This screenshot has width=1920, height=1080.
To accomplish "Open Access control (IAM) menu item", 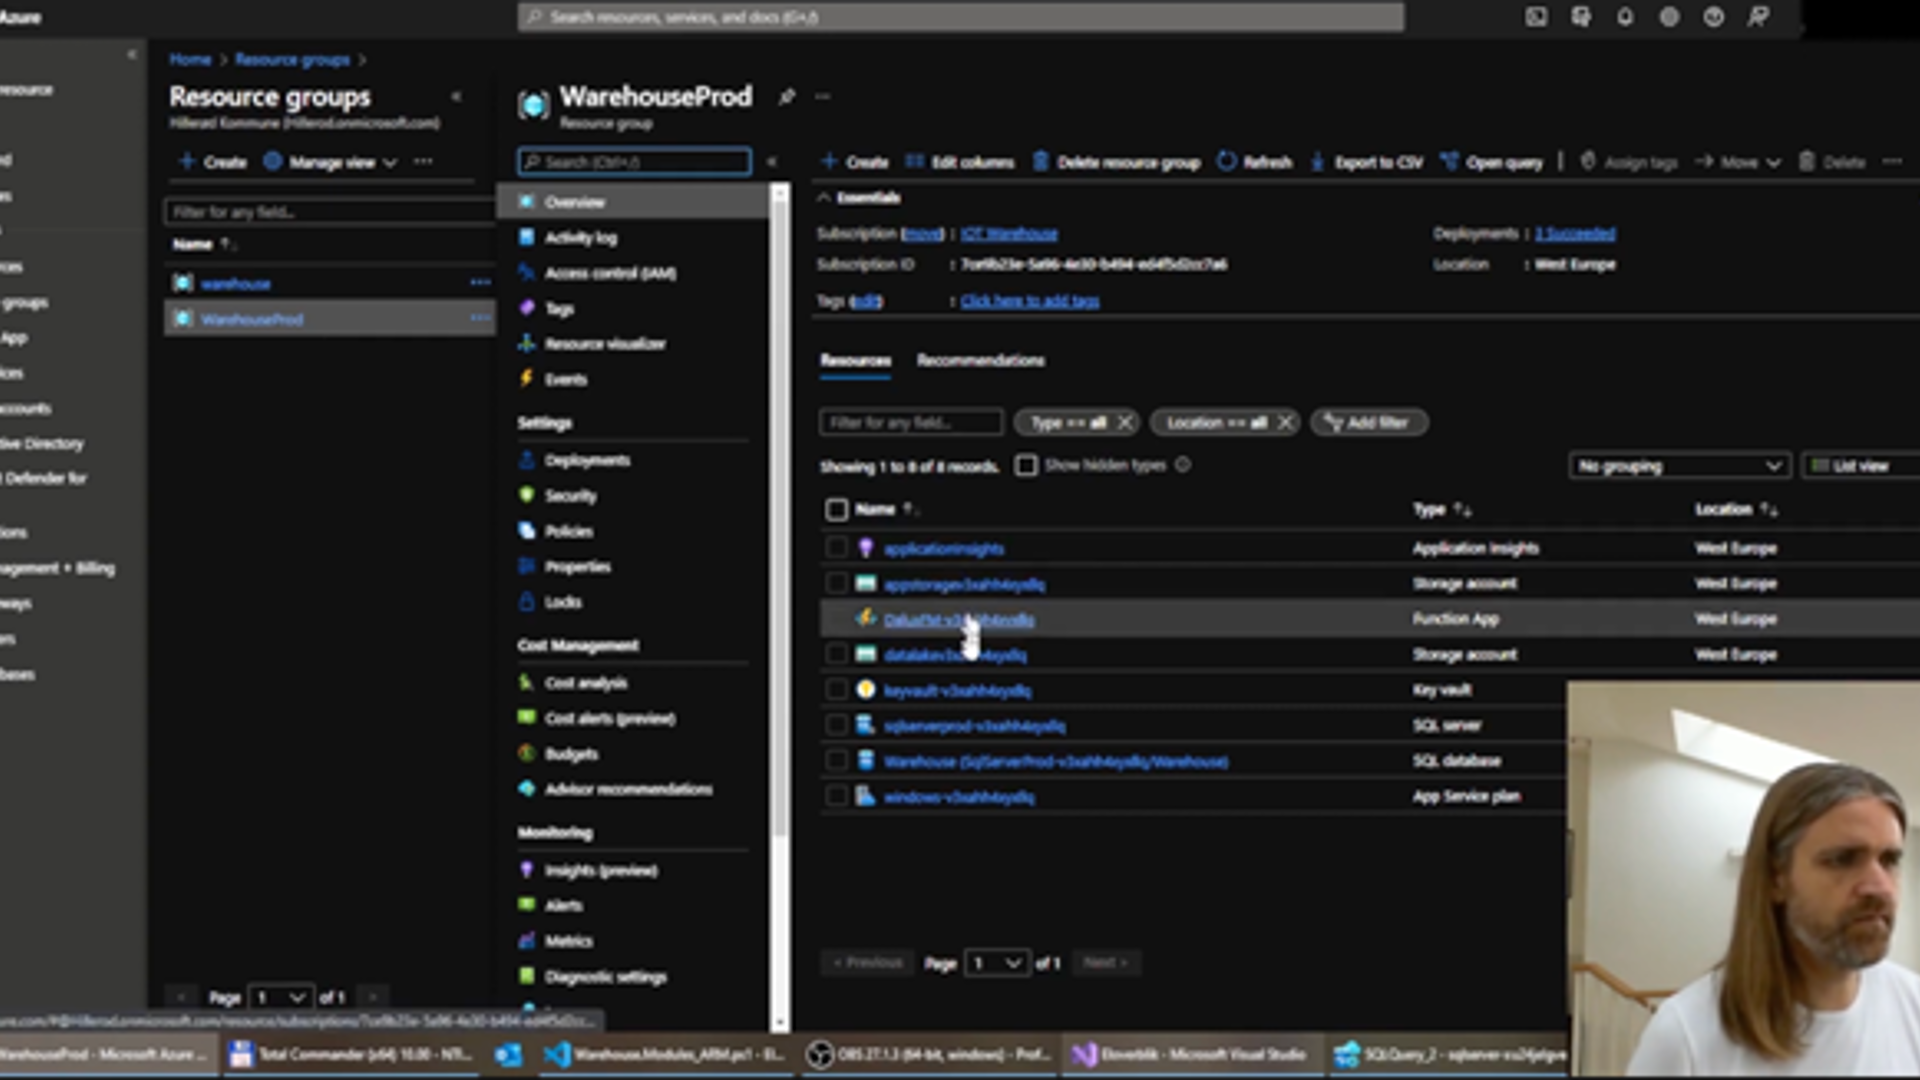I will pyautogui.click(x=610, y=273).
